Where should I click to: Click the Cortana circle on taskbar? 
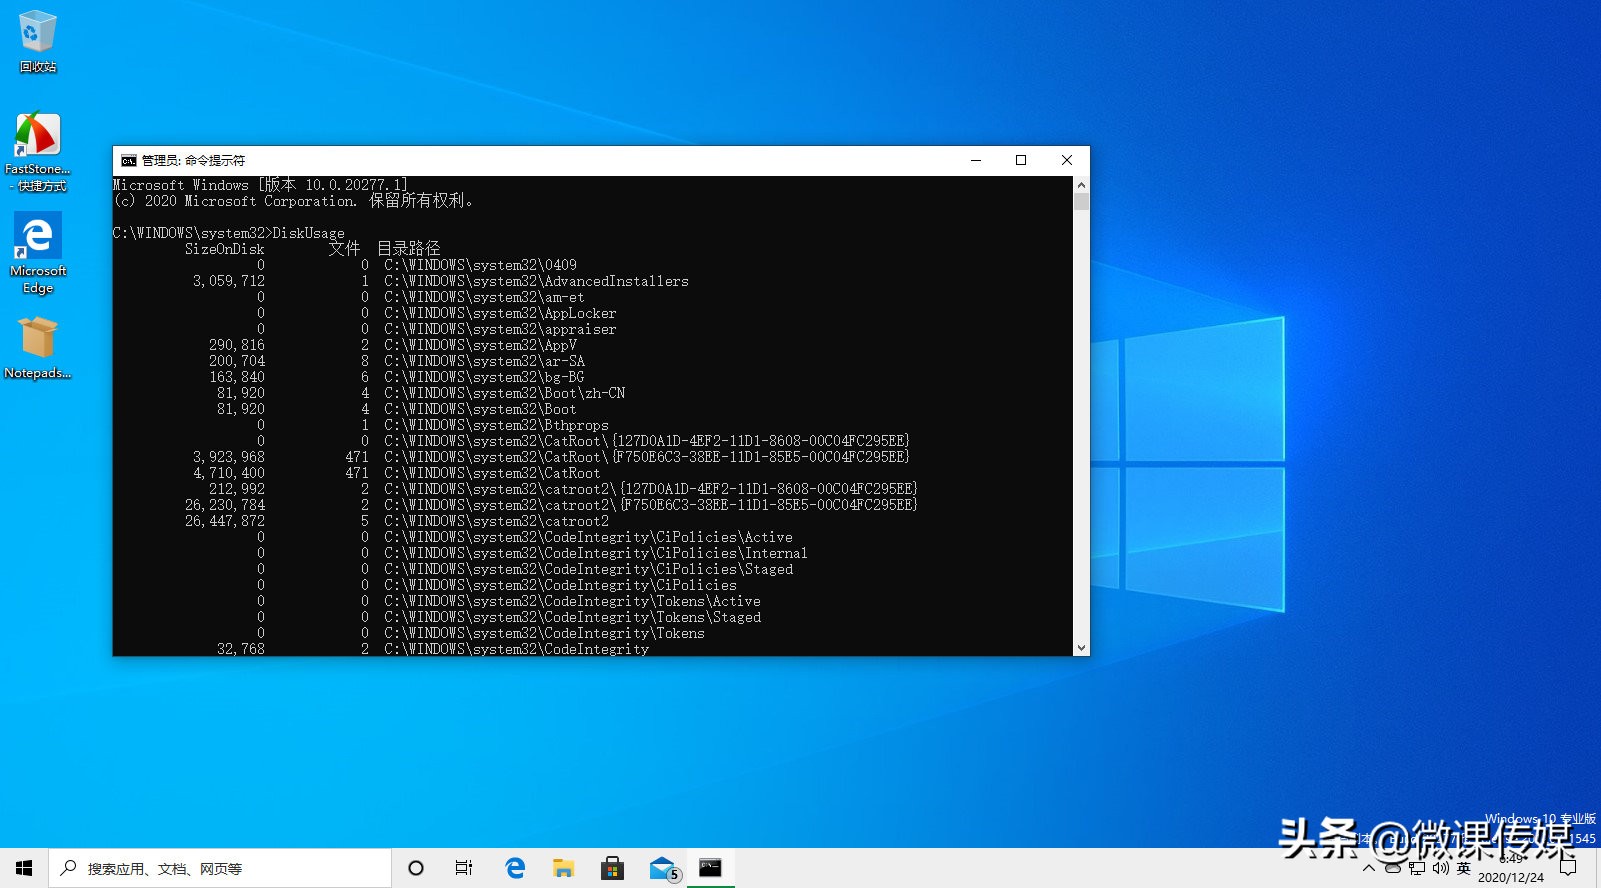[x=416, y=868]
